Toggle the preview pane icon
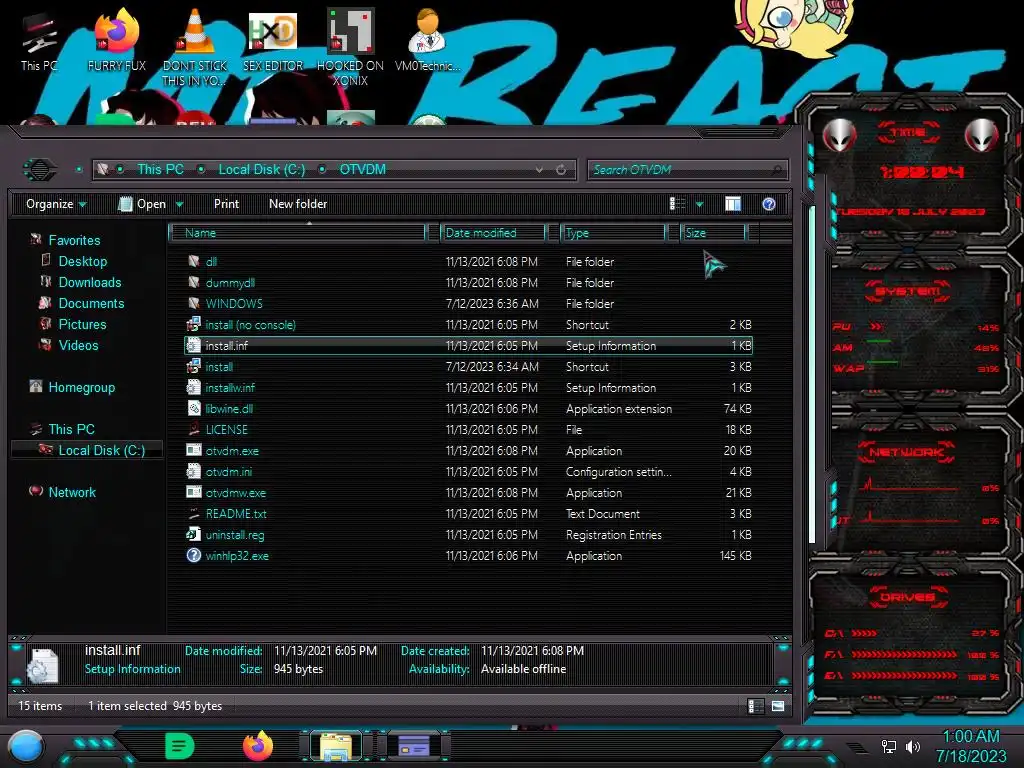The width and height of the screenshot is (1024, 768). tap(733, 204)
